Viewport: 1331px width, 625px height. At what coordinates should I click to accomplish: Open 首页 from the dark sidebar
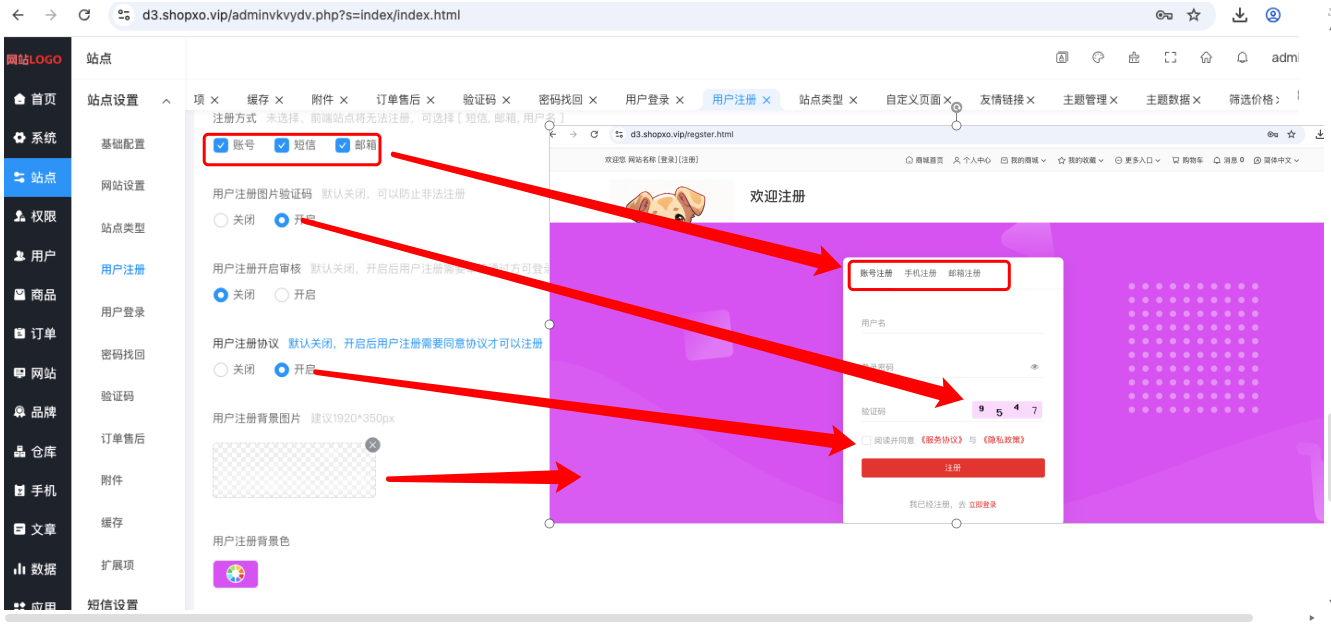click(x=35, y=99)
